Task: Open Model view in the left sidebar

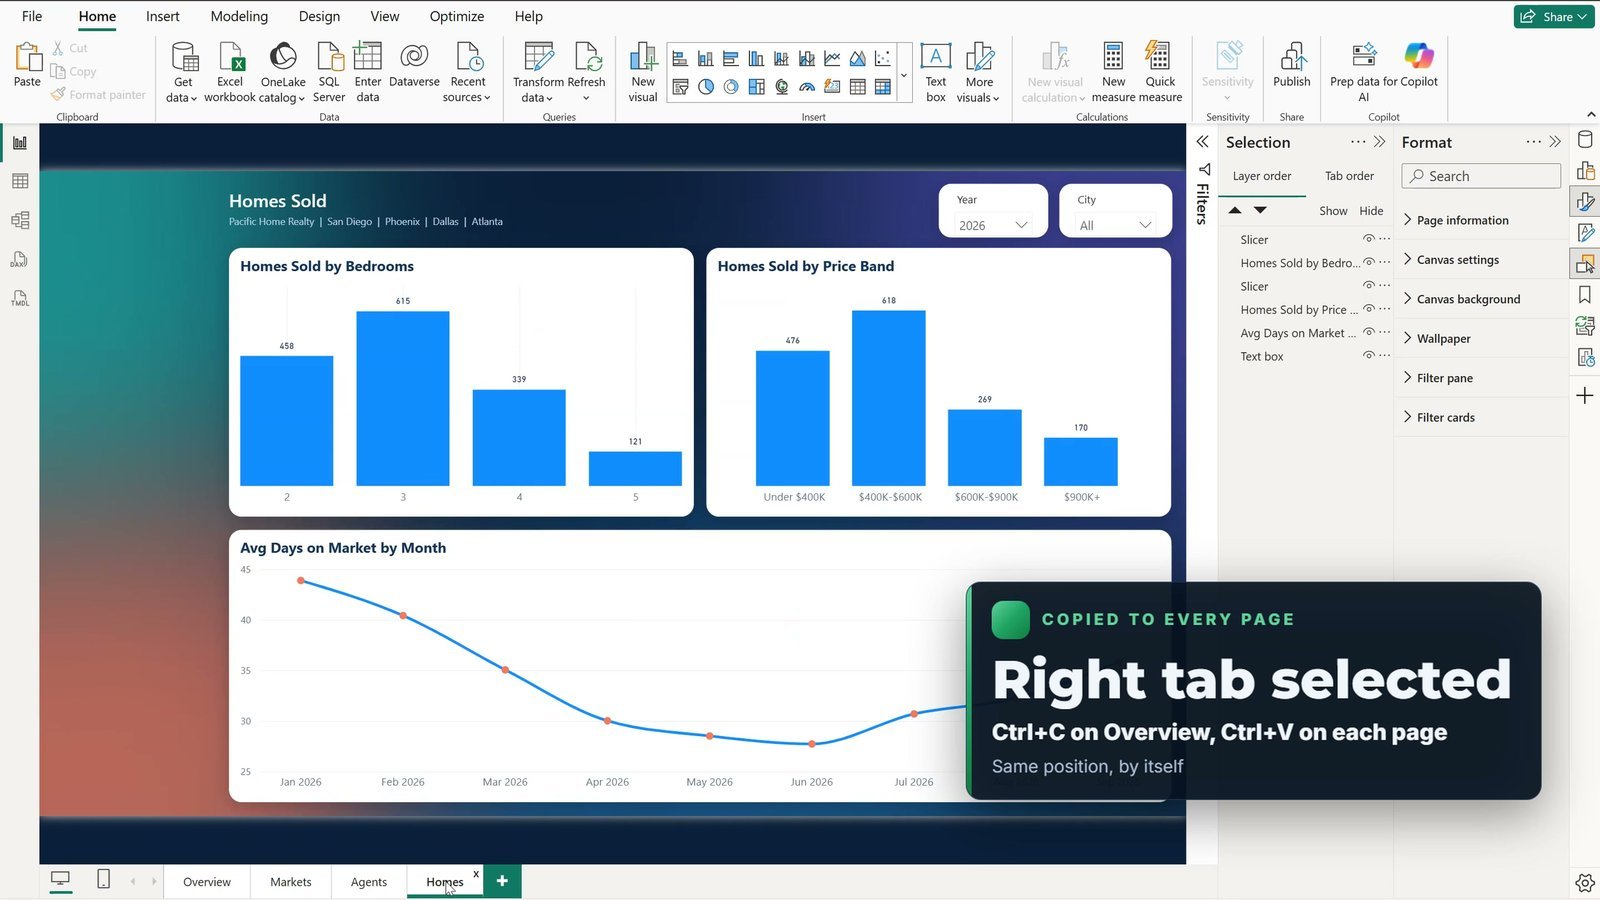Action: [20, 220]
